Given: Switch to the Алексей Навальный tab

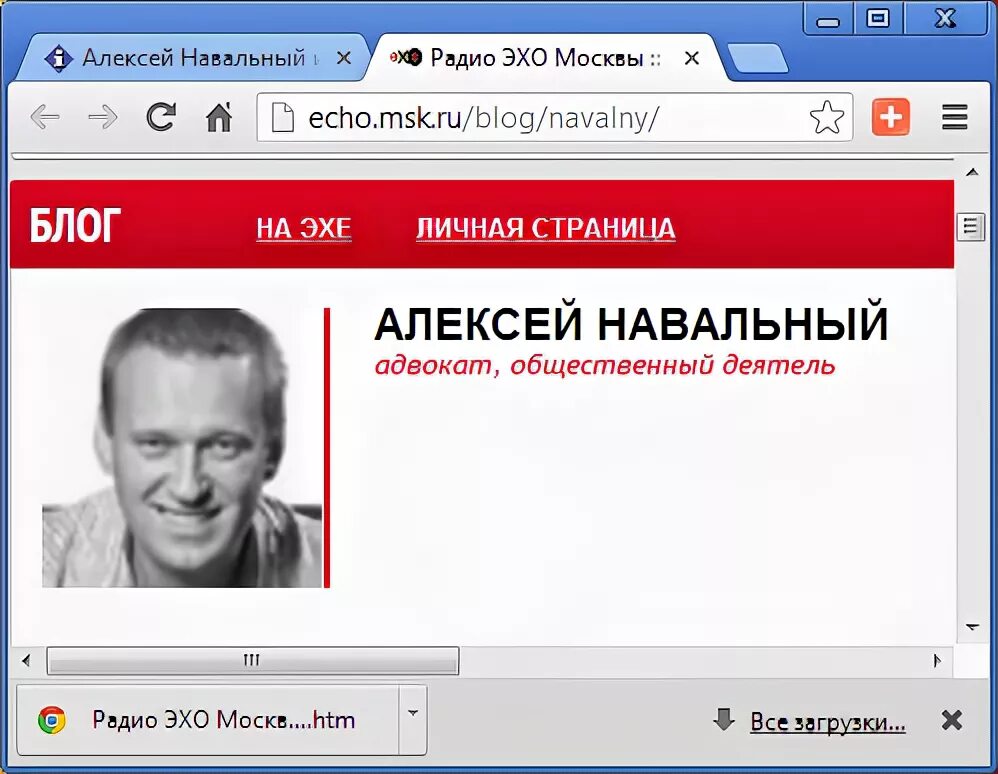Looking at the screenshot, I should tap(191, 58).
